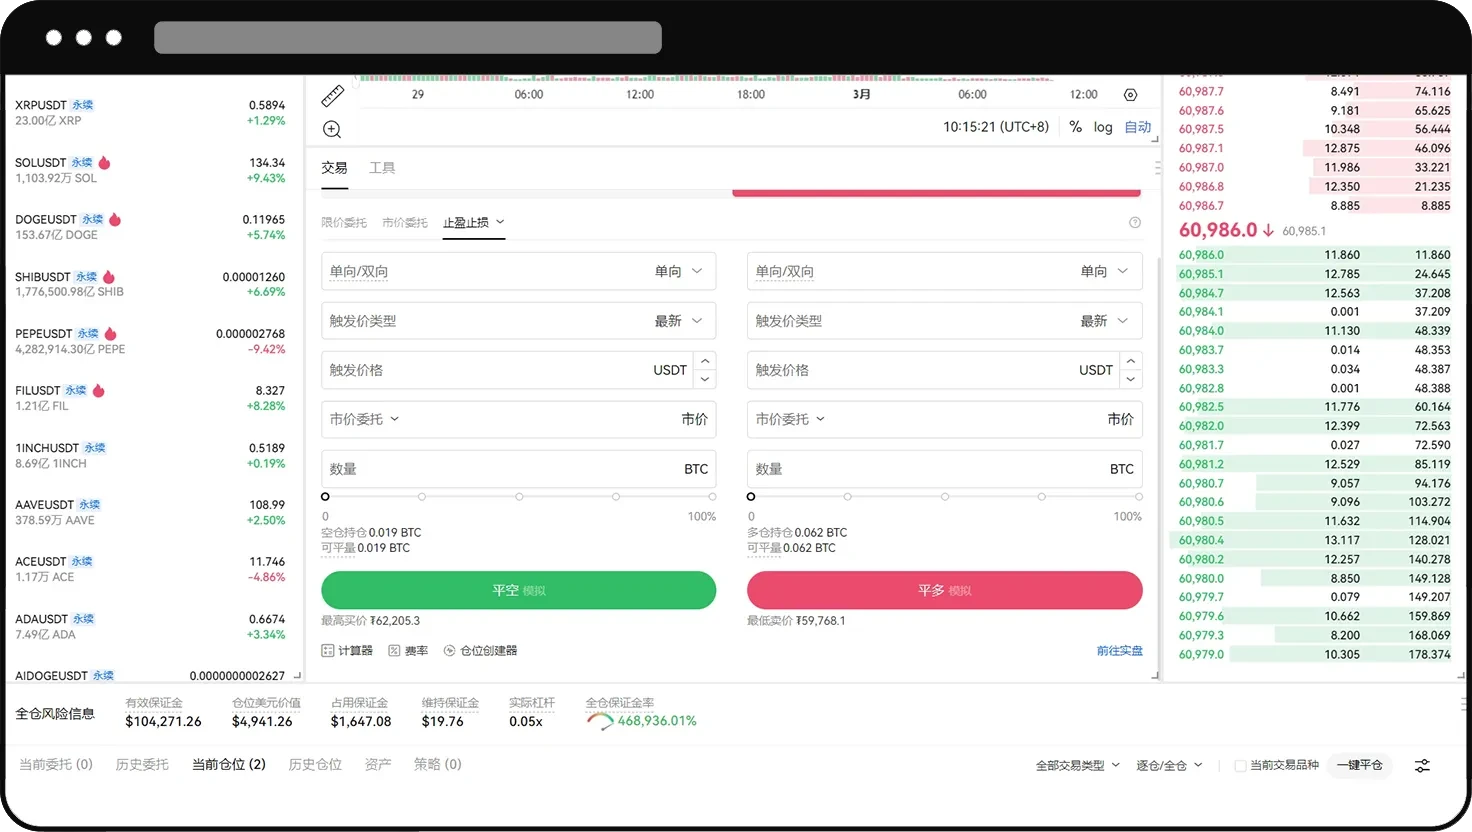Viewport: 1472px width, 832px height.
Task: Expand left 市价委托 order dropdown
Action: (364, 419)
